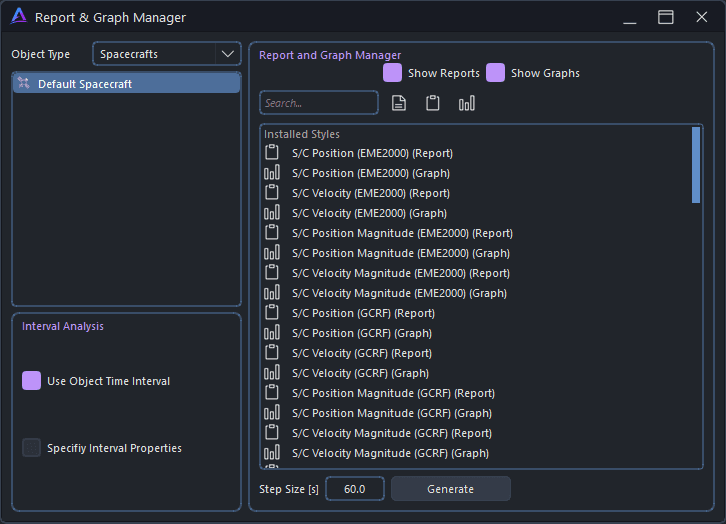Click report icon for S/C Velocity (GCRF) (Report)
Viewport: 726px width, 524px height.
tap(272, 352)
